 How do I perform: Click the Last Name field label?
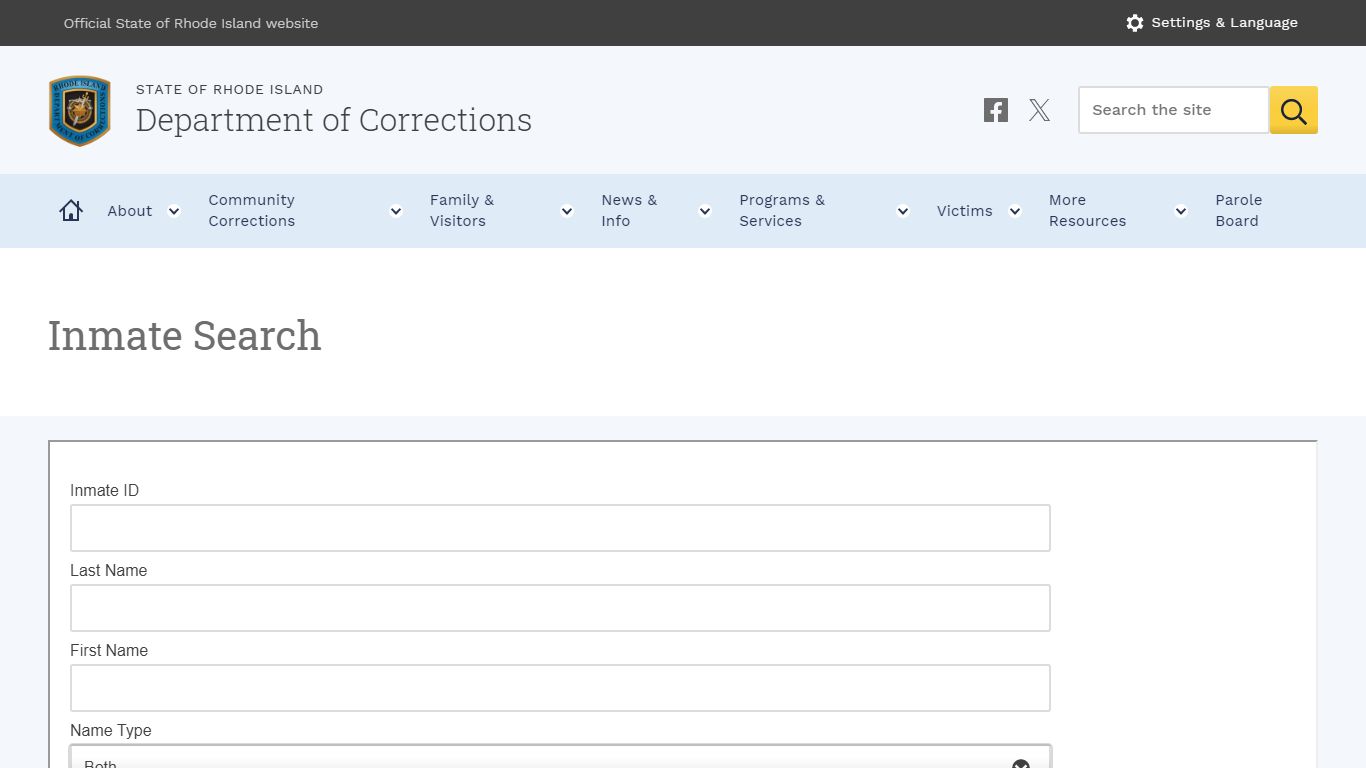click(x=109, y=570)
